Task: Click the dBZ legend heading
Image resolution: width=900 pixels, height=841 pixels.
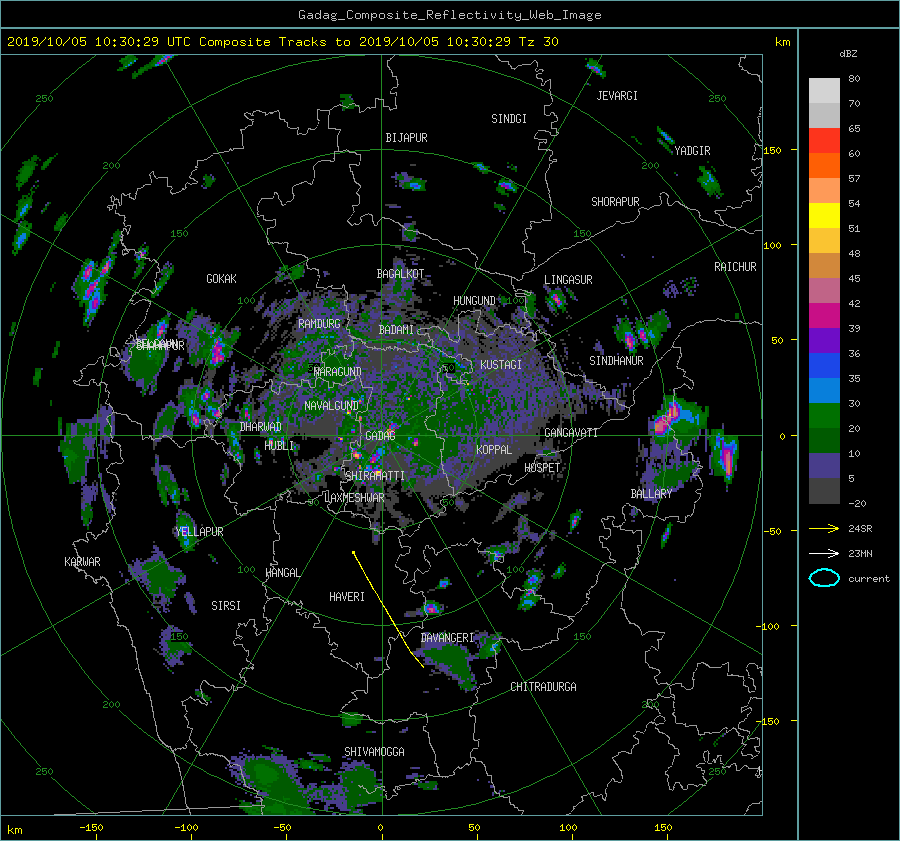Action: 848,54
